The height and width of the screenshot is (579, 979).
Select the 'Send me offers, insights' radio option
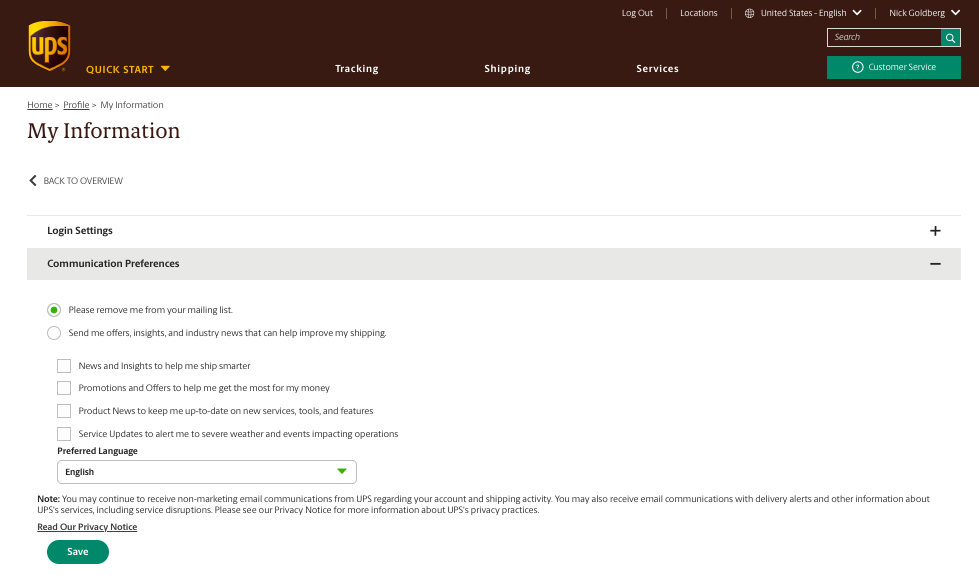[54, 333]
